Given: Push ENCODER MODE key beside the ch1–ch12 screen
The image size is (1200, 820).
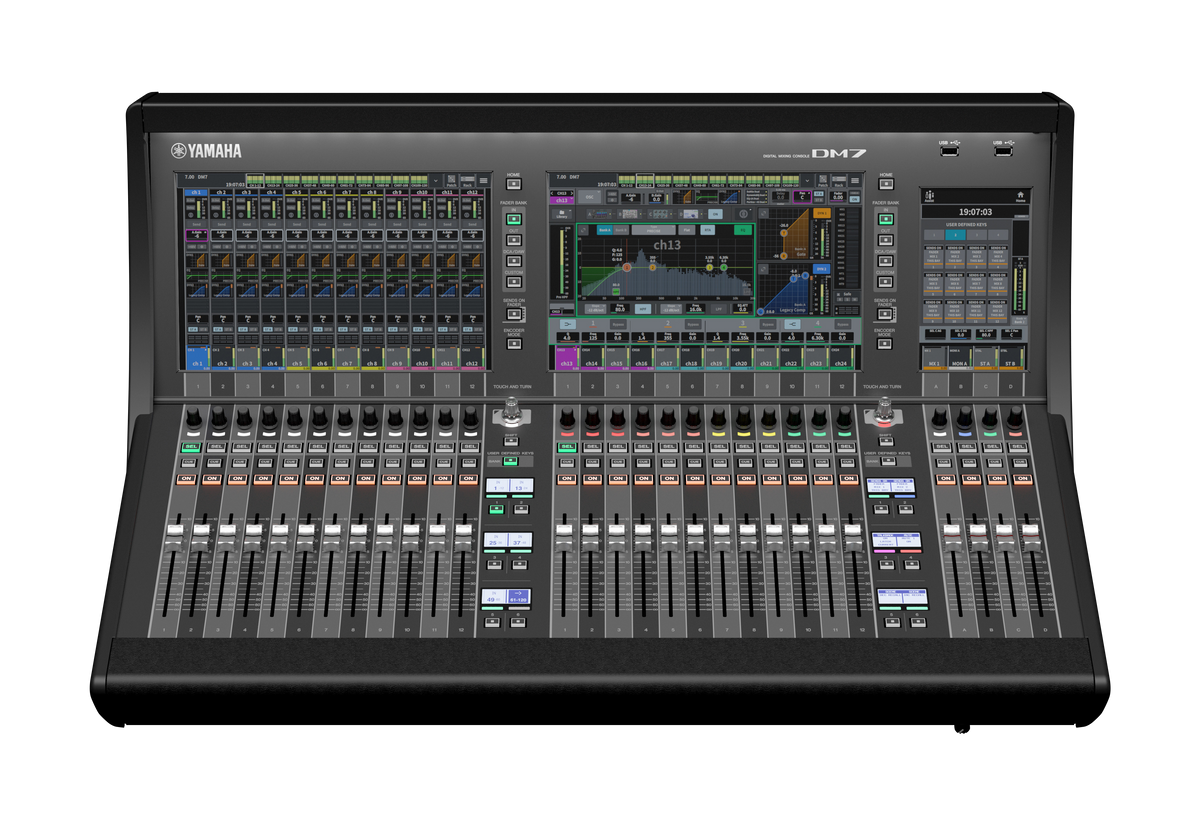Looking at the screenshot, I should (x=513, y=344).
